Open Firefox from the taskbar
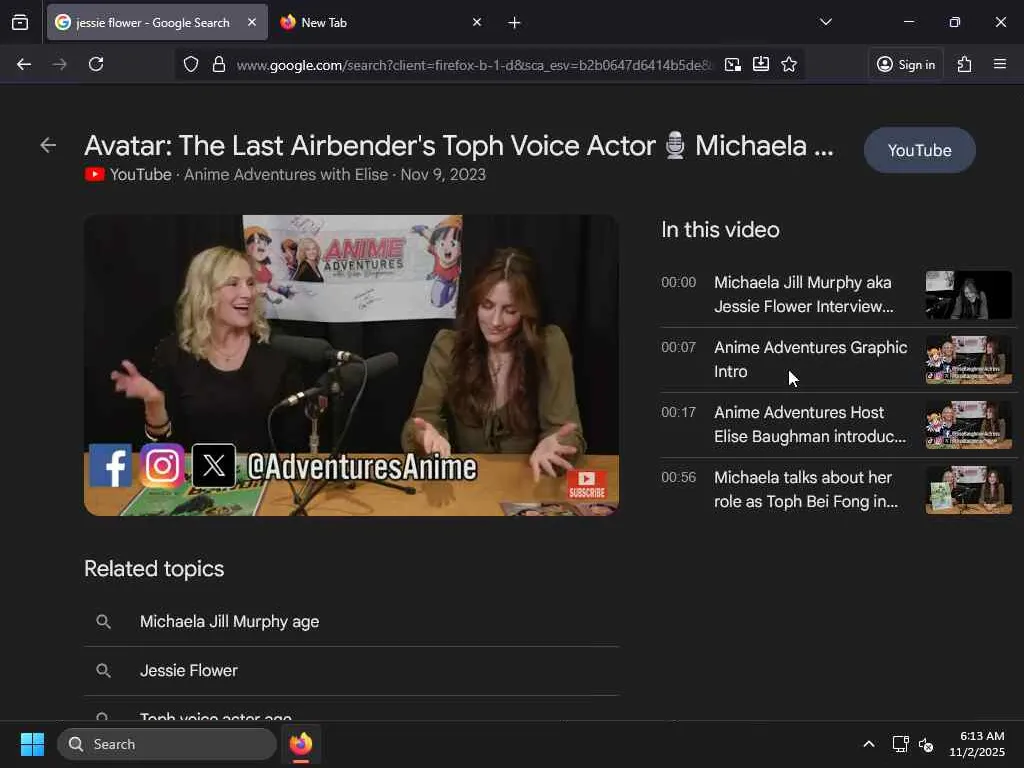This screenshot has width=1024, height=768. pyautogui.click(x=300, y=744)
